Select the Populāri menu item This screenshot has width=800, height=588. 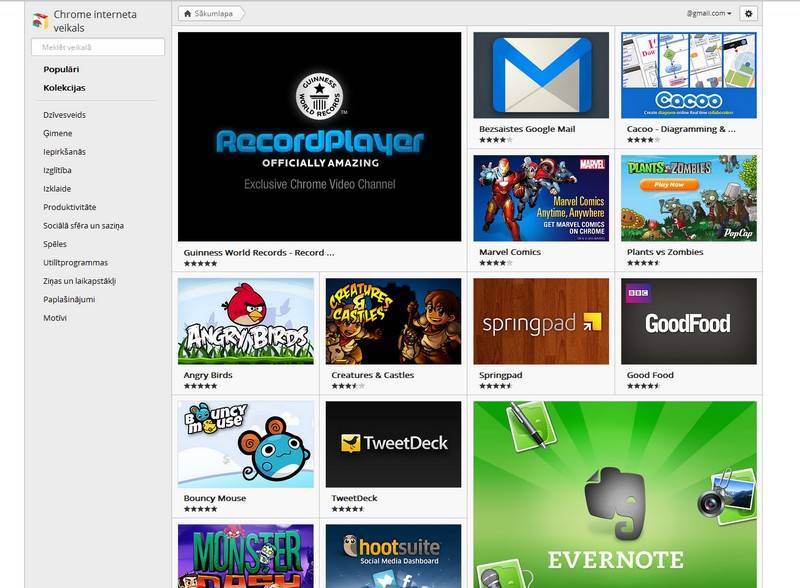61,69
